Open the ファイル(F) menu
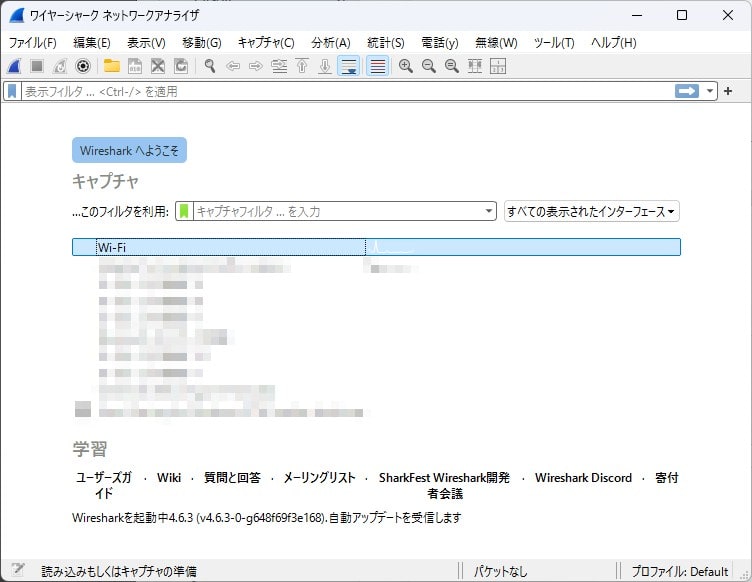 point(33,43)
